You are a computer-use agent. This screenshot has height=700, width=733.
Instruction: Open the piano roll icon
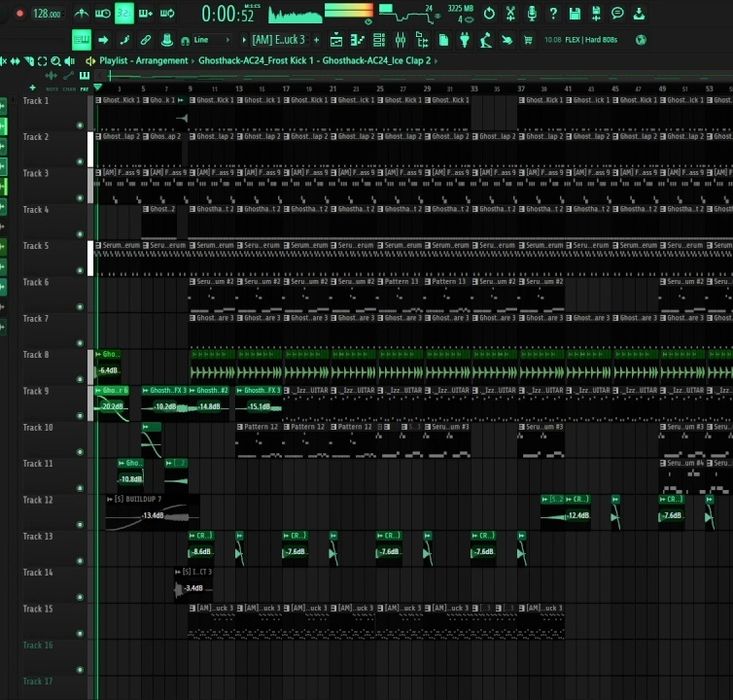point(358,40)
